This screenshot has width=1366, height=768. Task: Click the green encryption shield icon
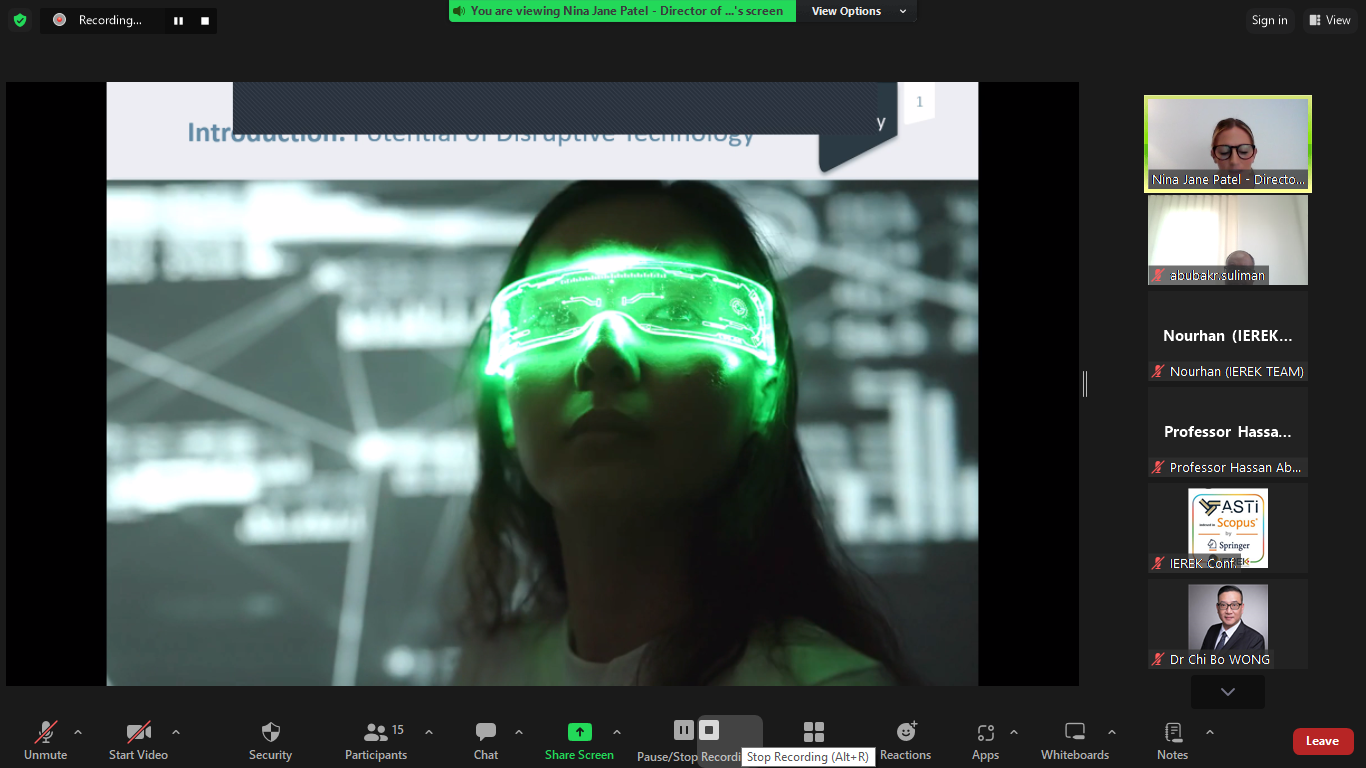[x=20, y=20]
